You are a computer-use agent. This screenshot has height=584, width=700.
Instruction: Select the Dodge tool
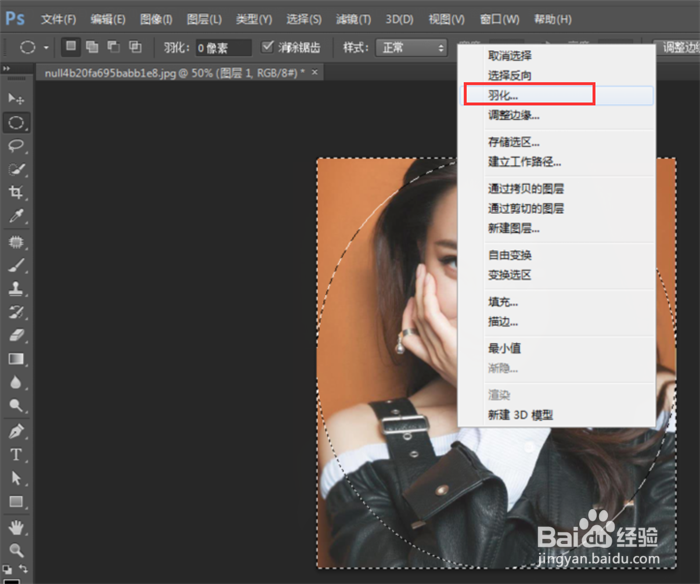[x=16, y=405]
